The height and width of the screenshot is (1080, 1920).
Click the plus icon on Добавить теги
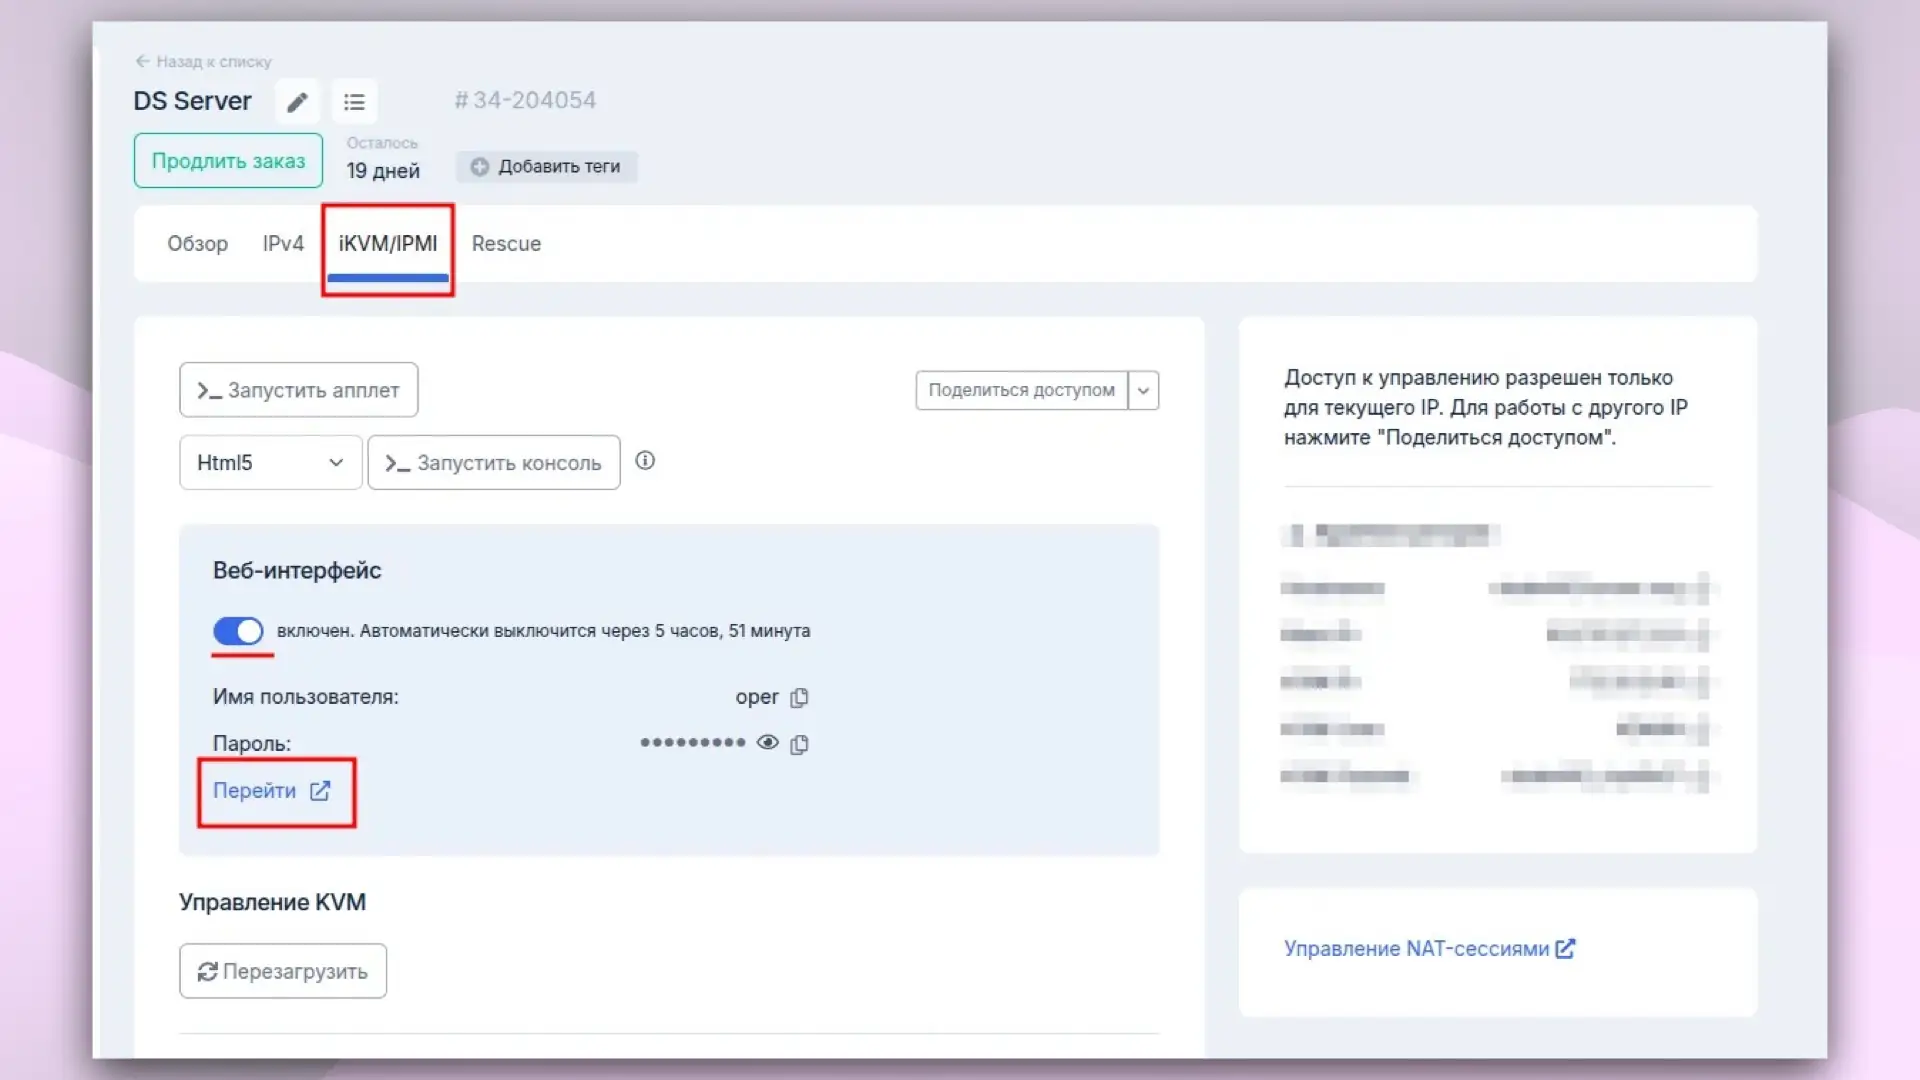pyautogui.click(x=480, y=167)
